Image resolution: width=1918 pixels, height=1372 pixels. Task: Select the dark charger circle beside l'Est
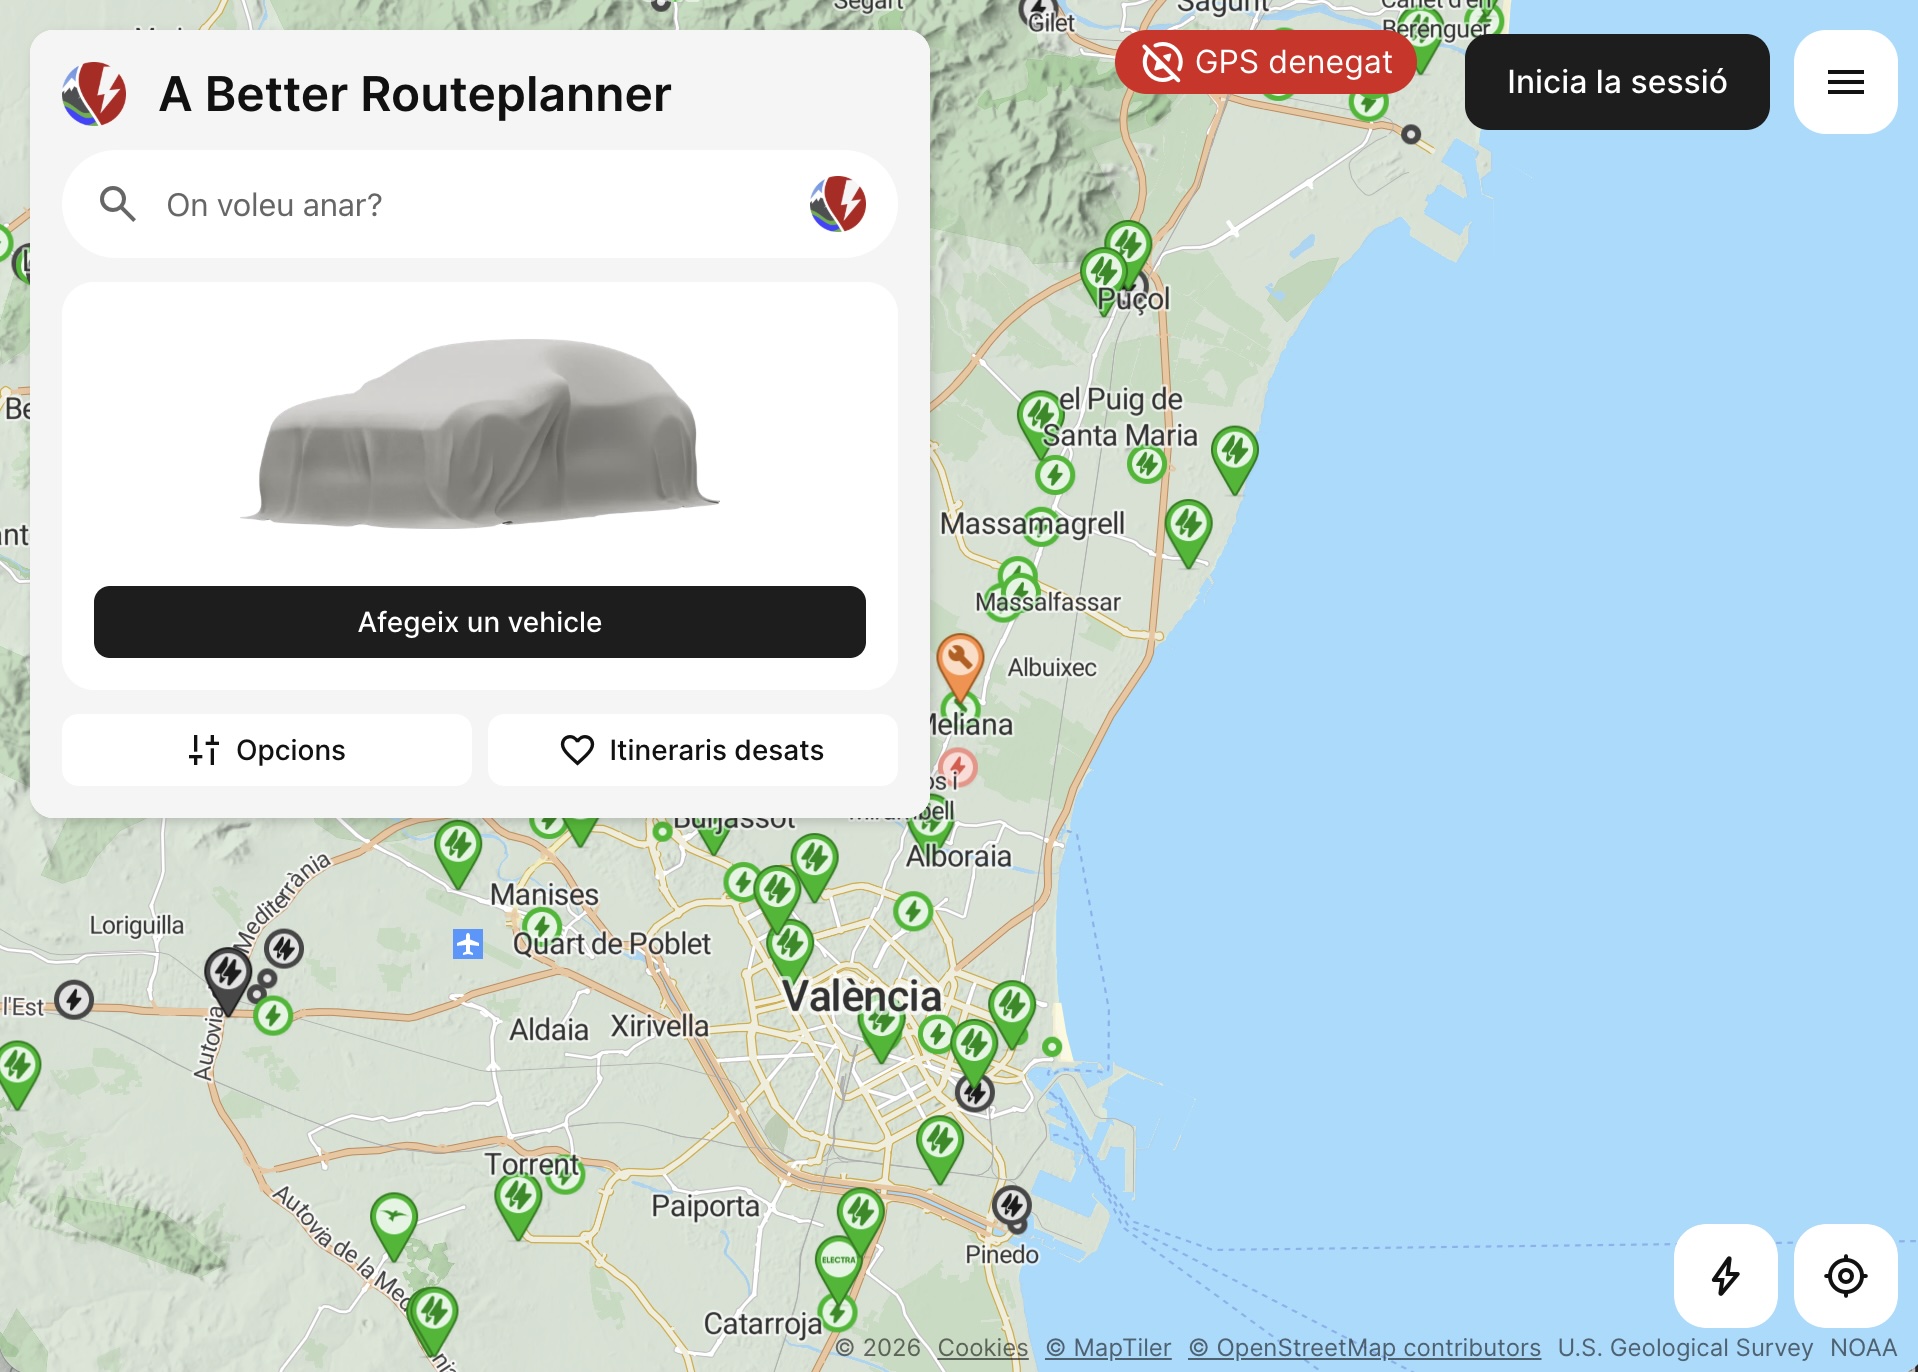coord(74,999)
